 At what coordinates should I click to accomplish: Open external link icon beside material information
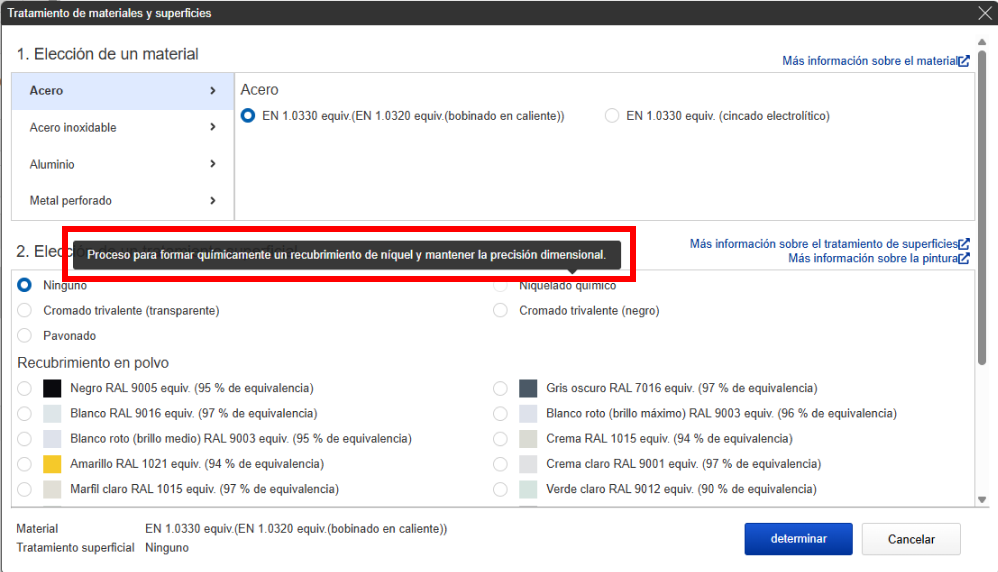[964, 61]
